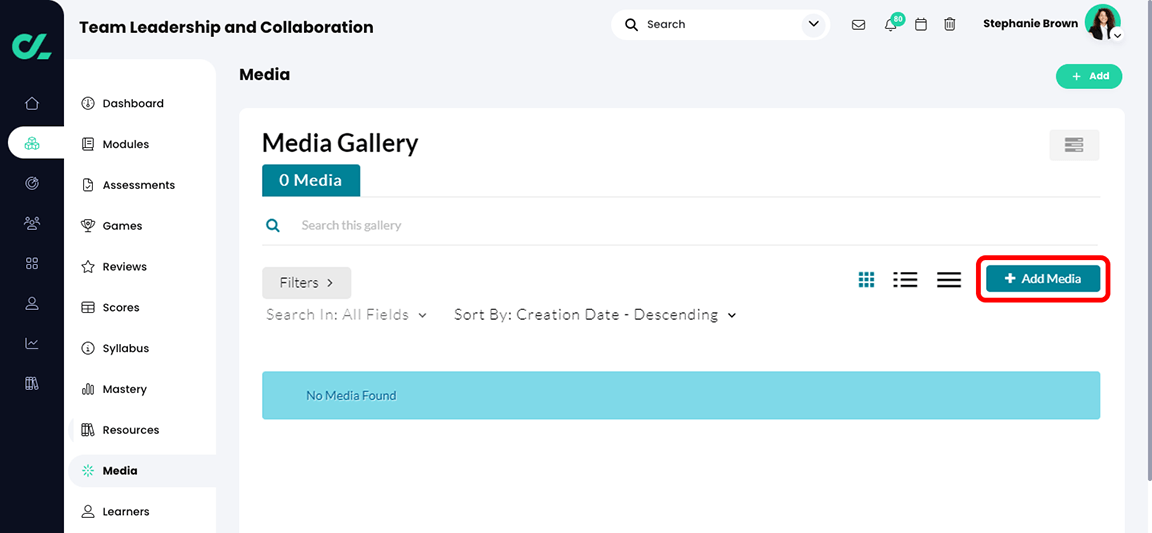The height and width of the screenshot is (533, 1152).
Task: Expand the top search bar dropdown arrow
Action: [813, 25]
